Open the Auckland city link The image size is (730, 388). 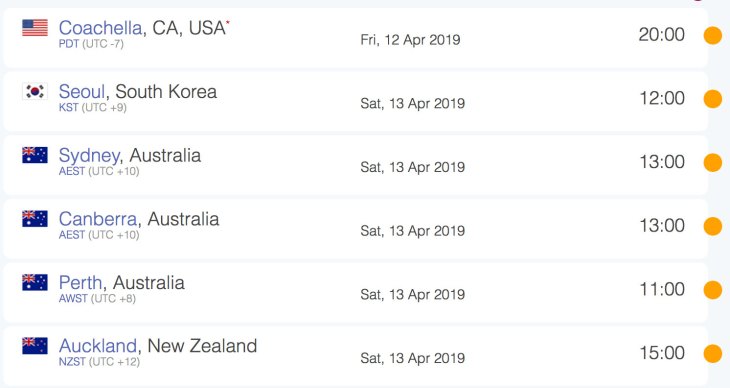(x=98, y=346)
